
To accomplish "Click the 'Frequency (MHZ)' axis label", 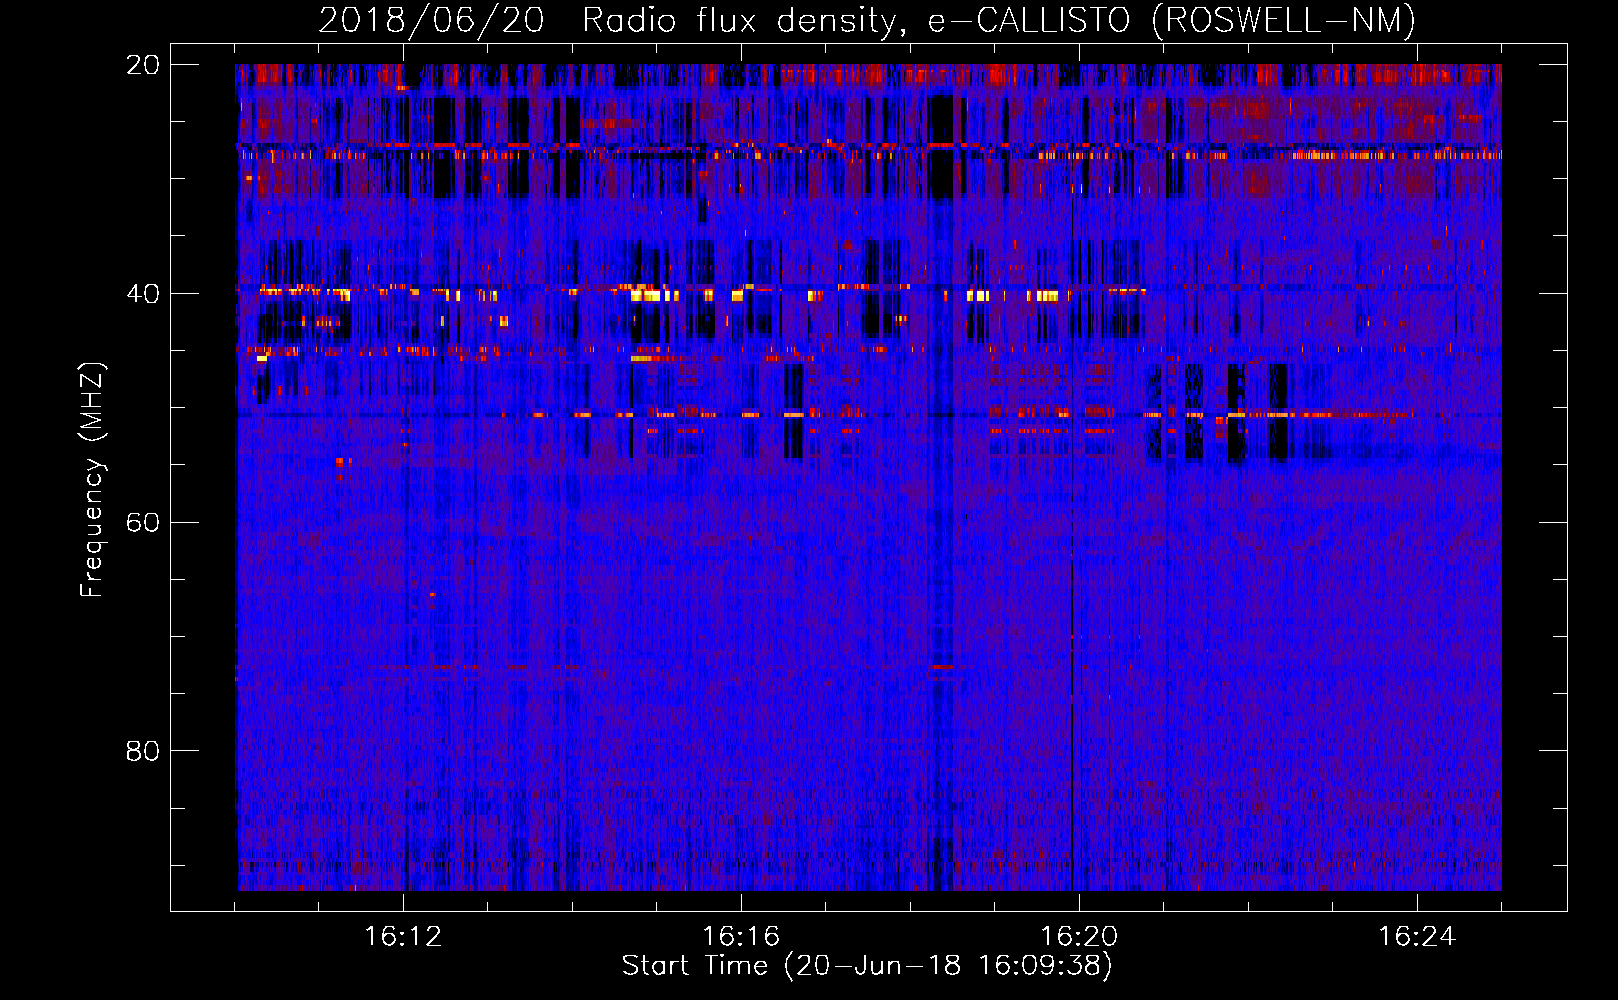I will tap(92, 480).
